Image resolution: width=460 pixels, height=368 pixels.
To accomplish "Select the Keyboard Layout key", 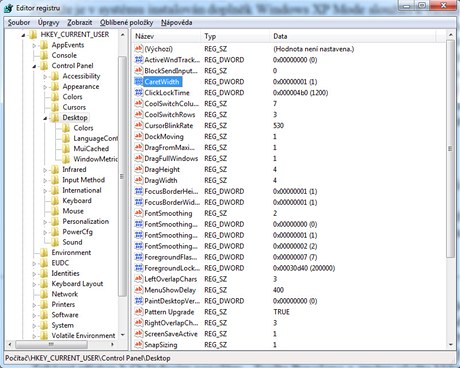I will (x=77, y=284).
